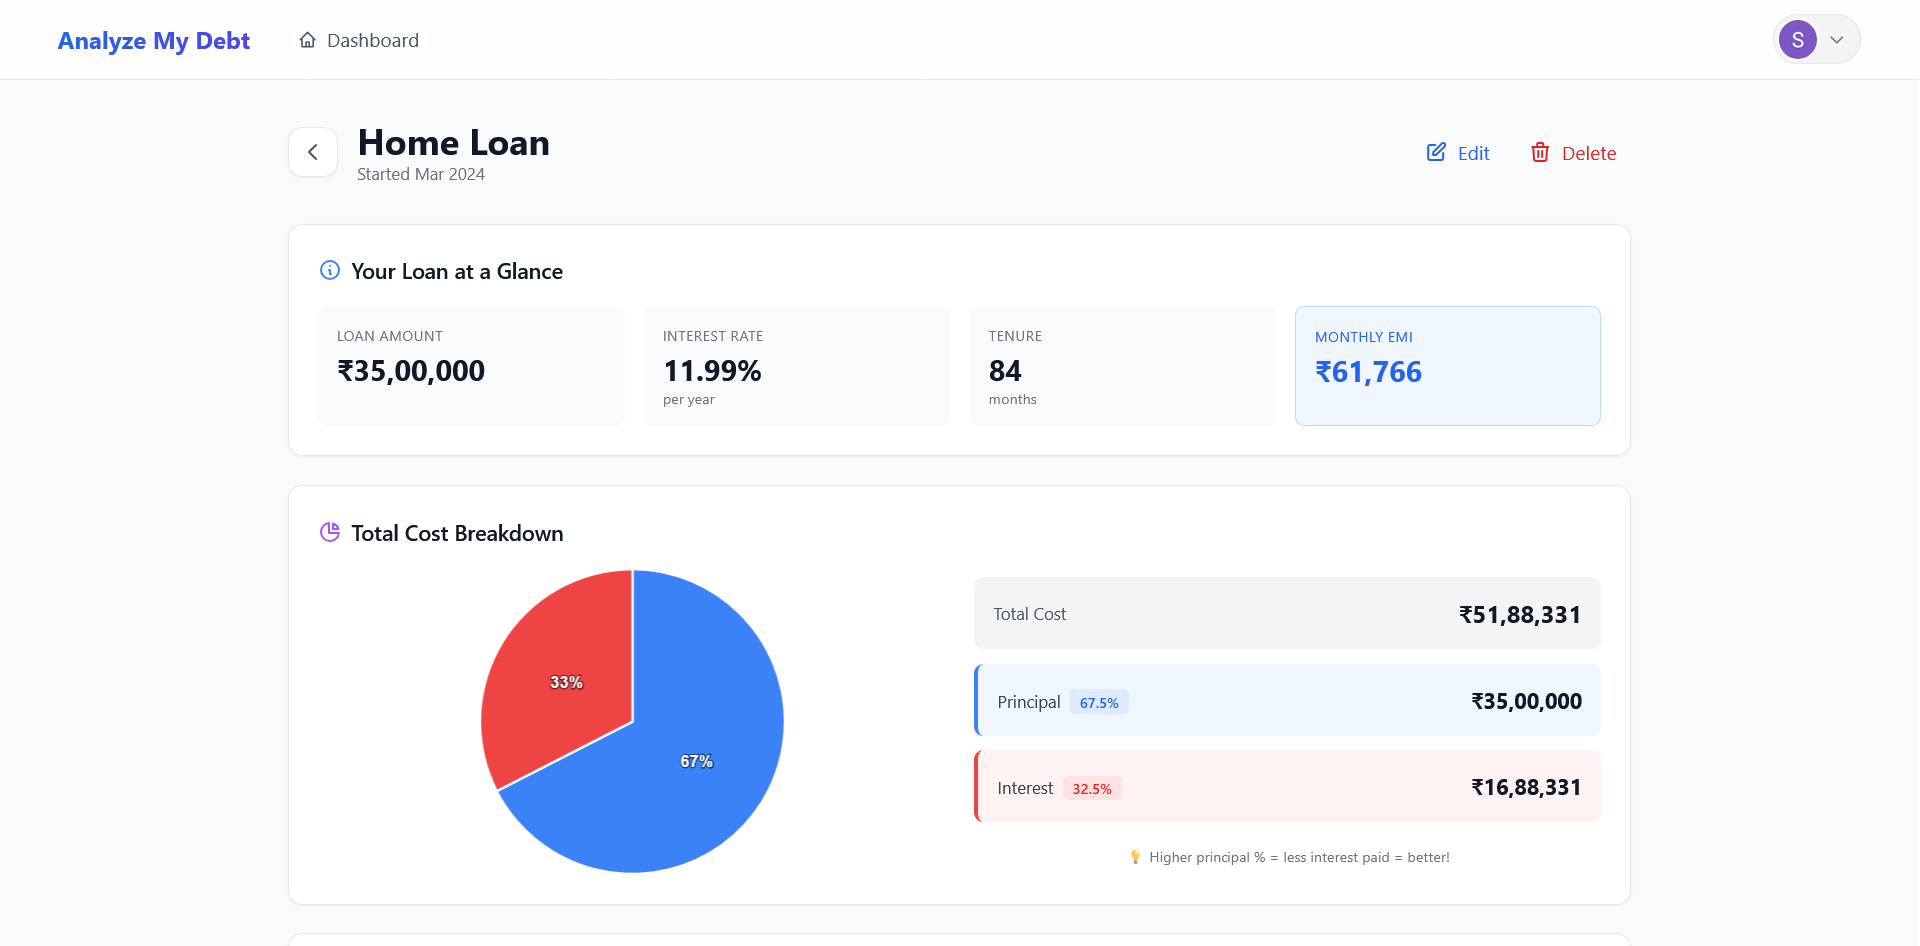This screenshot has height=946, width=1920.
Task: Select the Interest row showing ₹16,88,331
Action: point(1286,786)
